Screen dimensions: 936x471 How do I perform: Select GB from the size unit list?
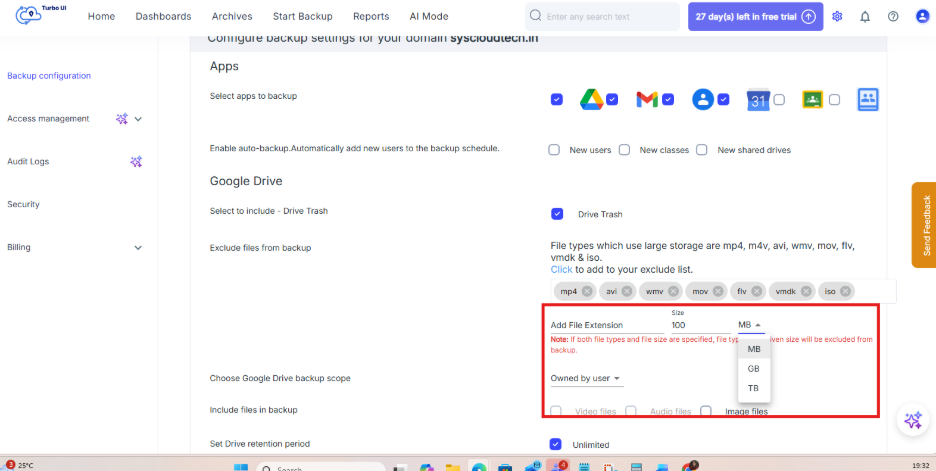coord(754,369)
